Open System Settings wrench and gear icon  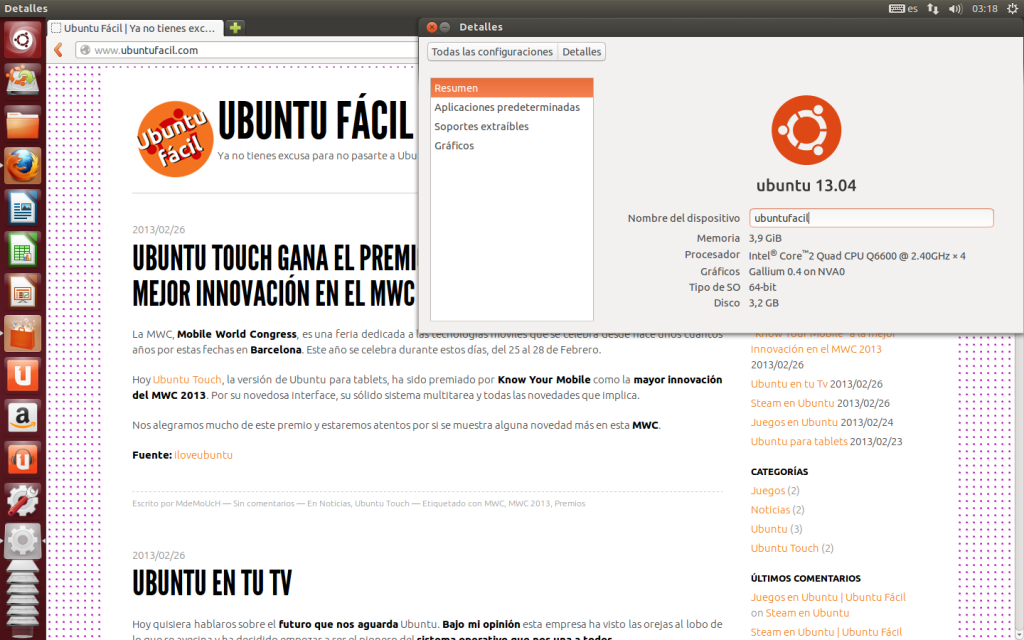click(23, 502)
